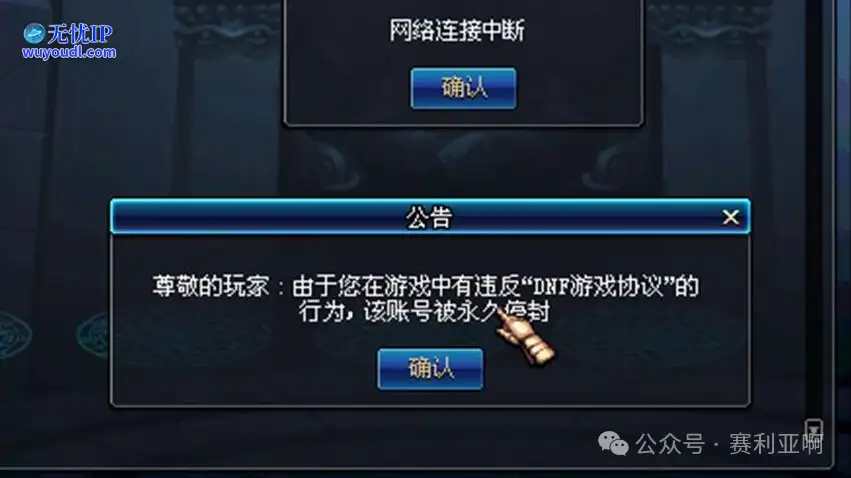Confirm the permanent ban announcement with 确认
The width and height of the screenshot is (851, 478).
pyautogui.click(x=430, y=369)
